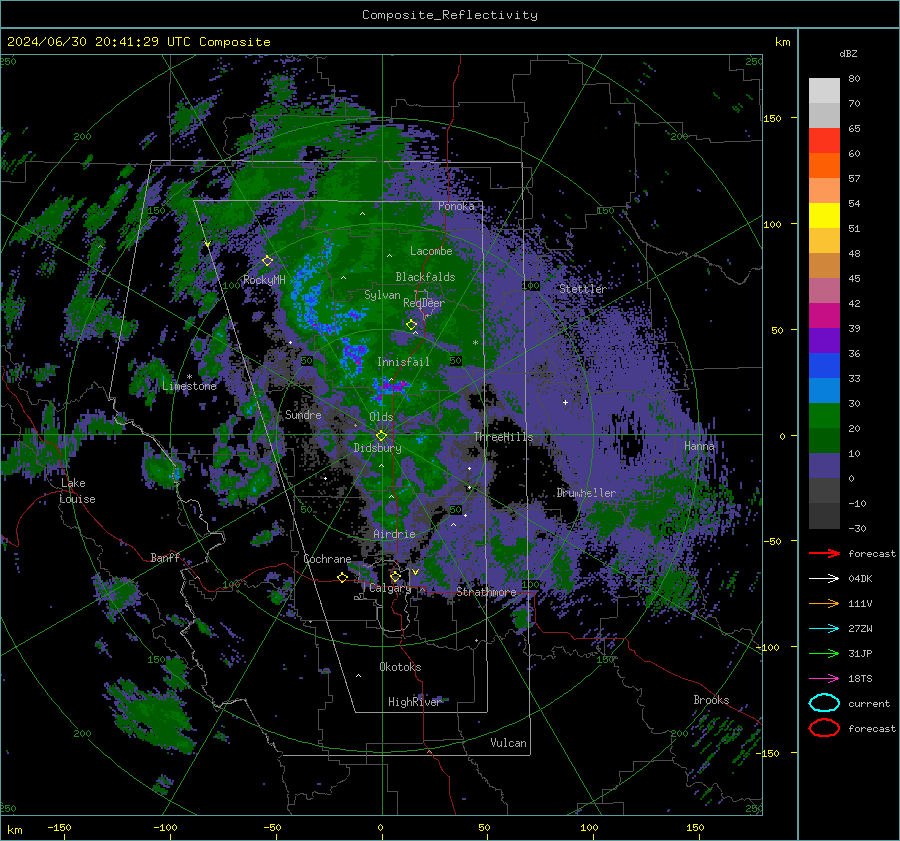The image size is (900, 841).
Task: Click the -150 tick on bottom axis
Action: click(x=59, y=828)
